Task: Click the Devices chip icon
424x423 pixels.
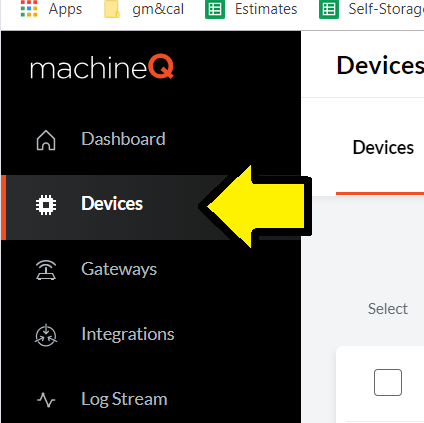Action: [x=46, y=205]
